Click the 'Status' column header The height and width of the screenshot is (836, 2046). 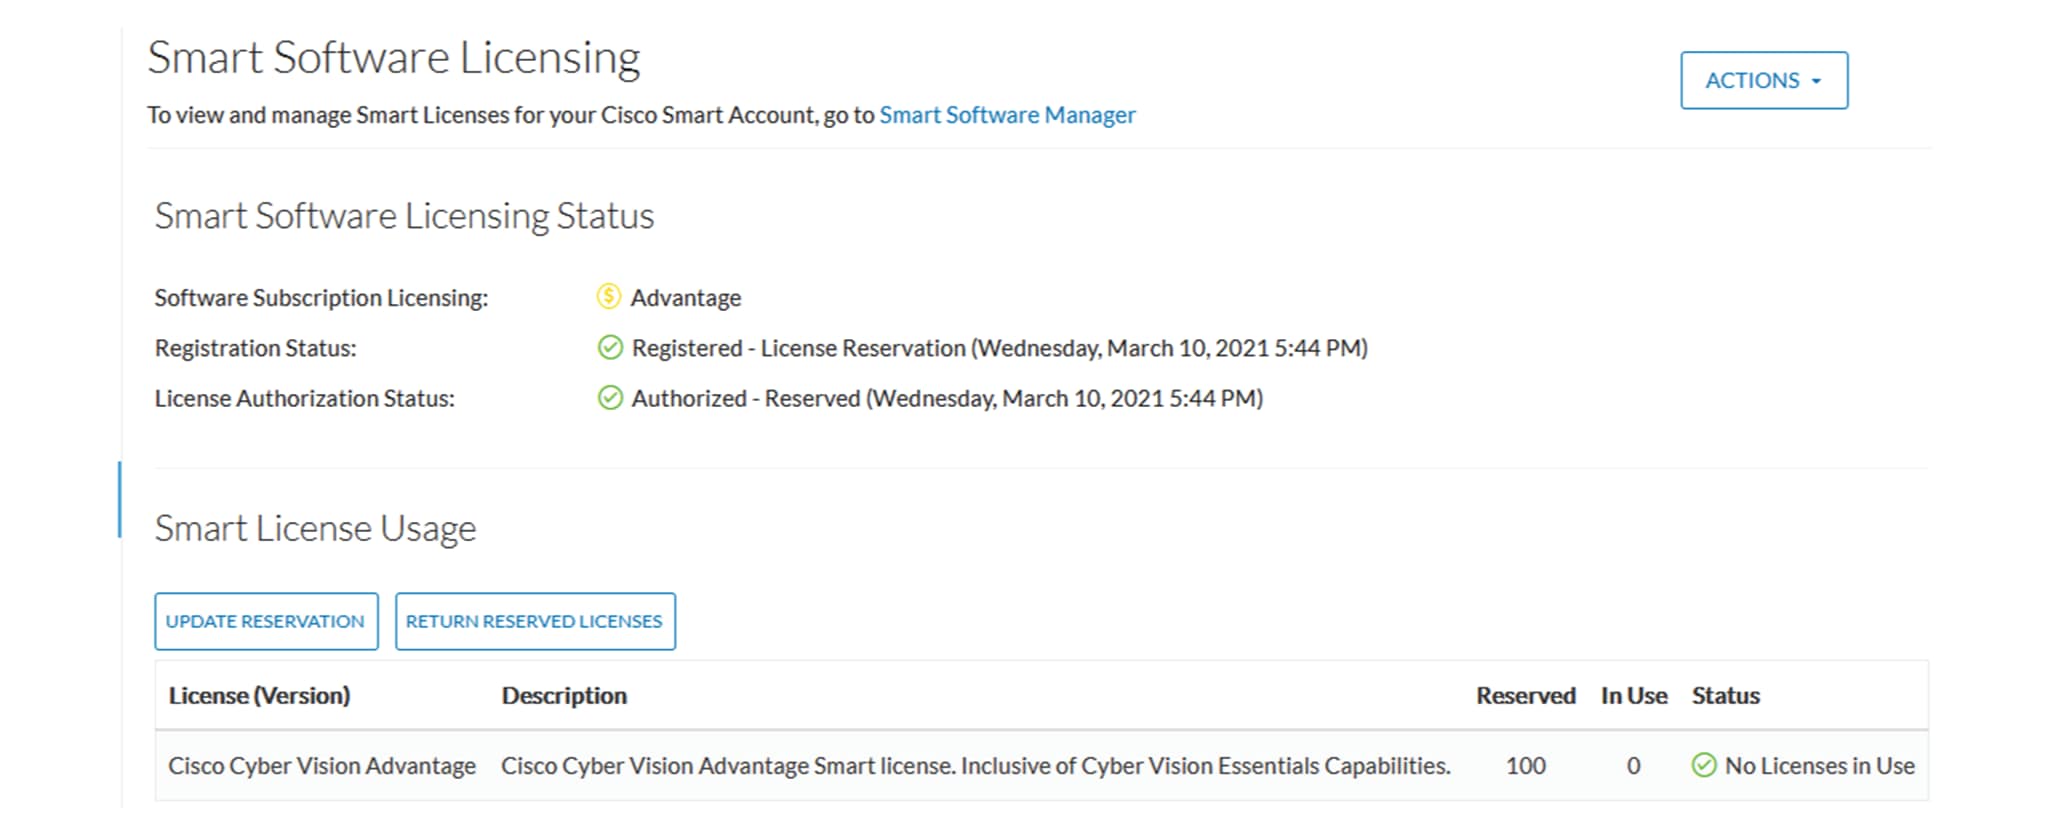(x=1726, y=696)
